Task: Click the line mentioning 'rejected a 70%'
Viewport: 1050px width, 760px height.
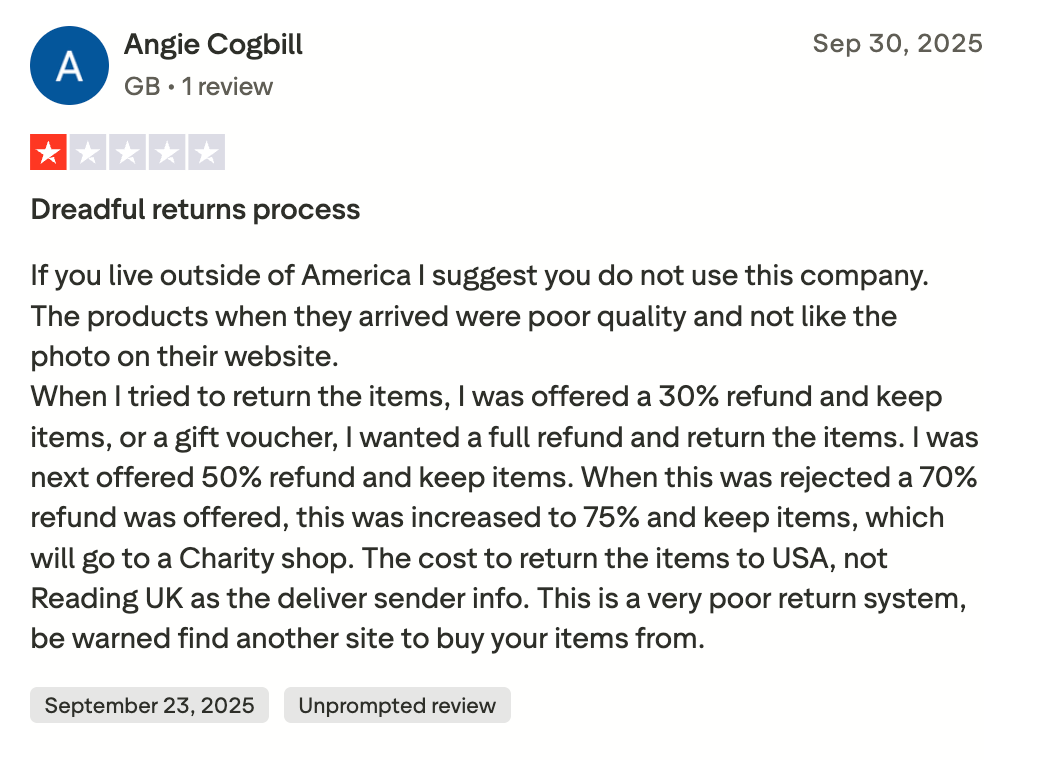Action: [503, 477]
